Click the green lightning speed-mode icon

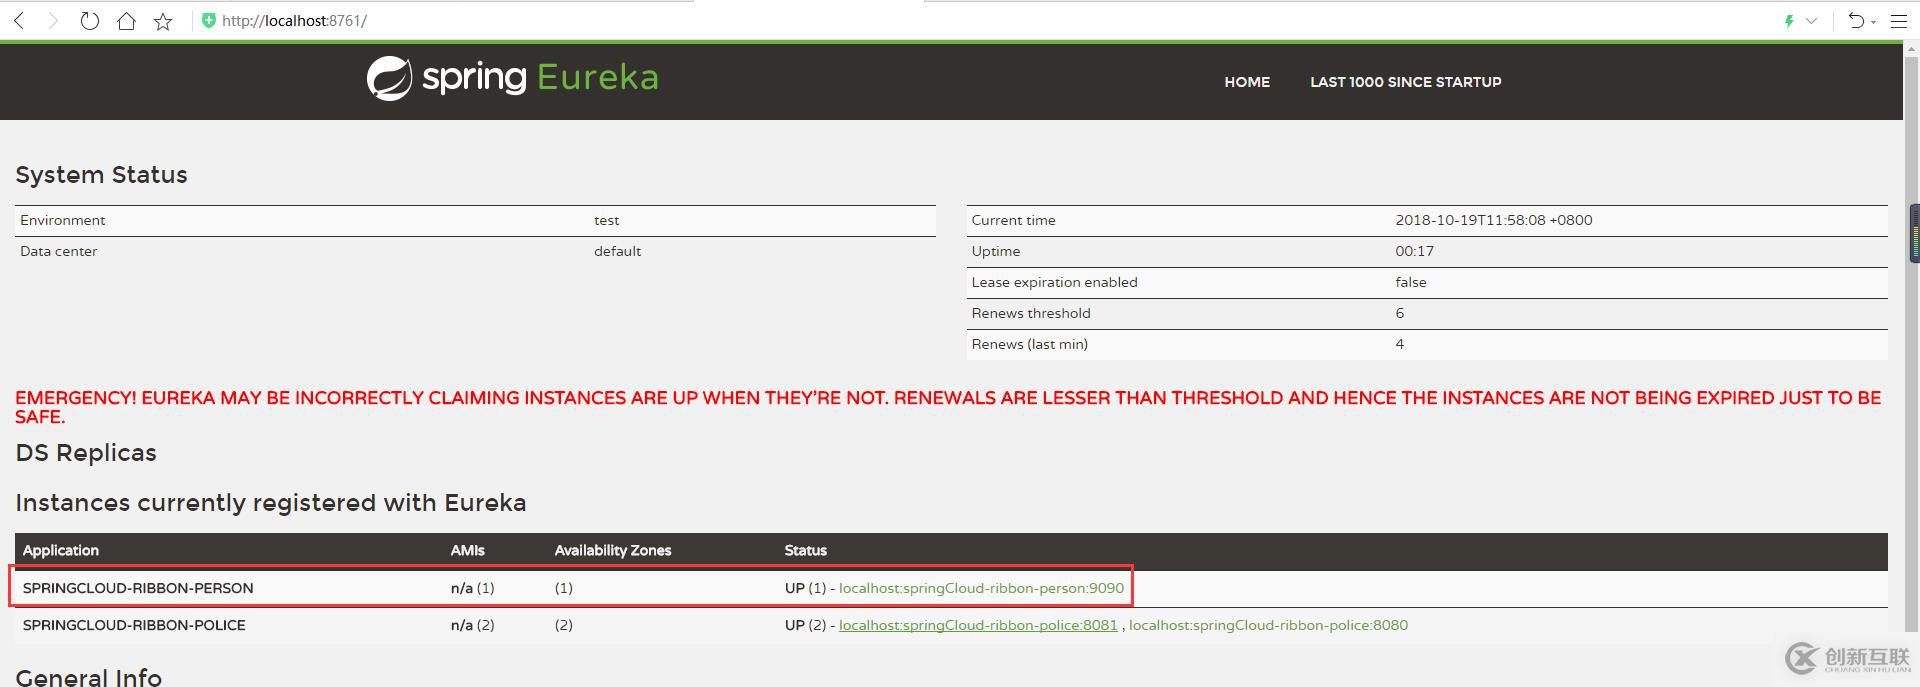click(x=1789, y=20)
